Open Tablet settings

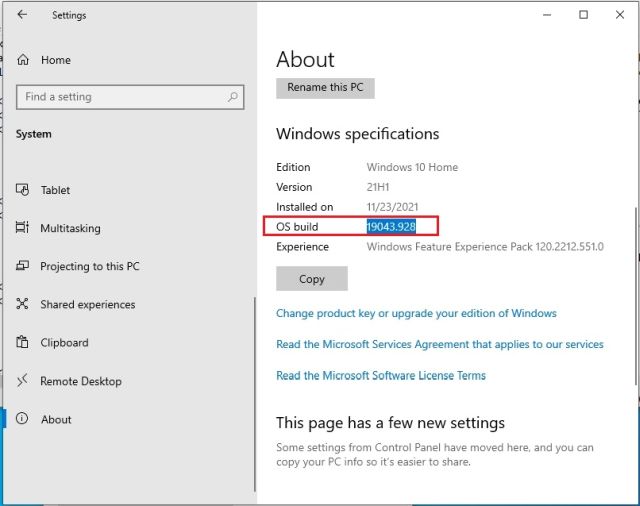[56, 190]
